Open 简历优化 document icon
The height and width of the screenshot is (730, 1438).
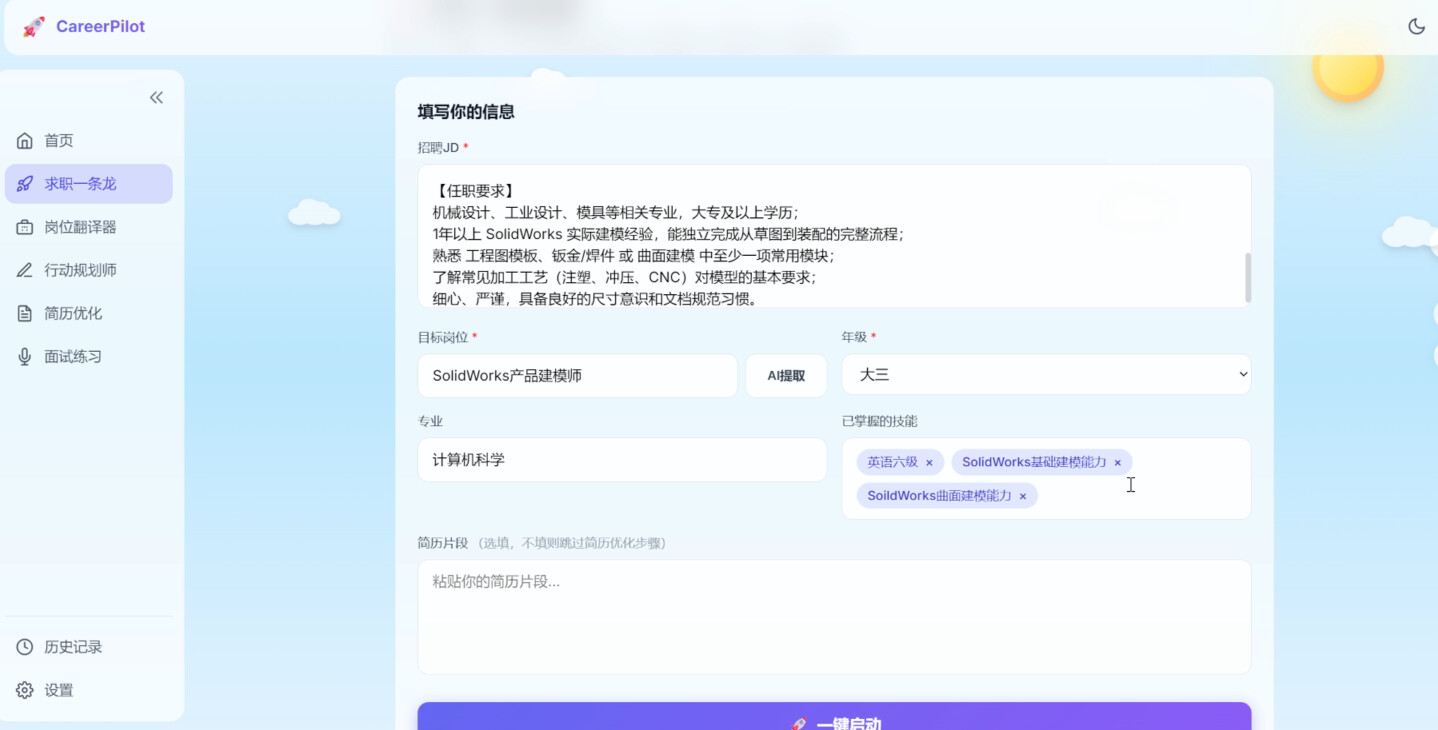(25, 313)
